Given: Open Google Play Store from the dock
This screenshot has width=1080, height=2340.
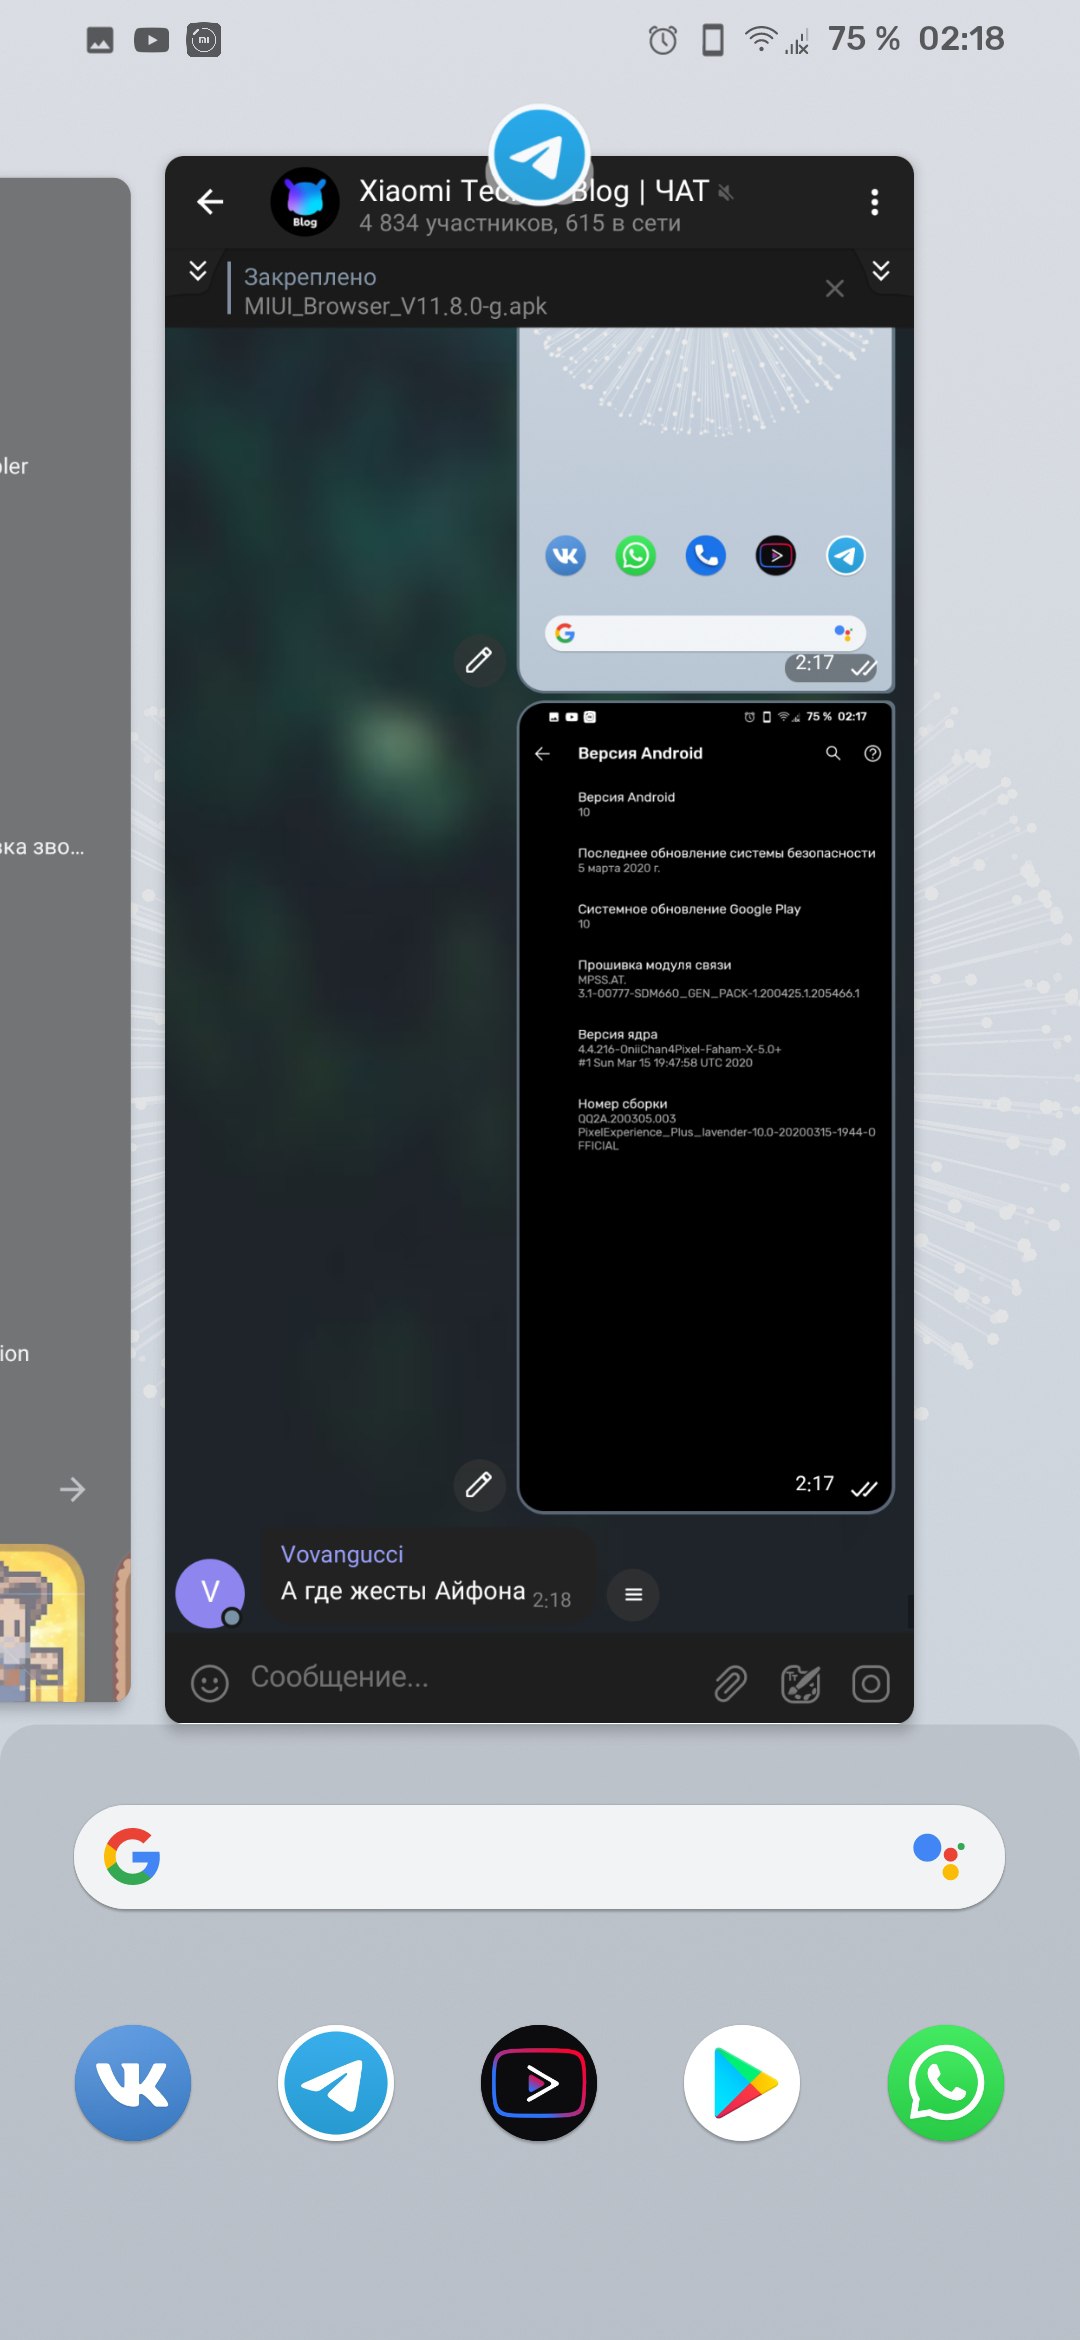Looking at the screenshot, I should coord(742,2083).
